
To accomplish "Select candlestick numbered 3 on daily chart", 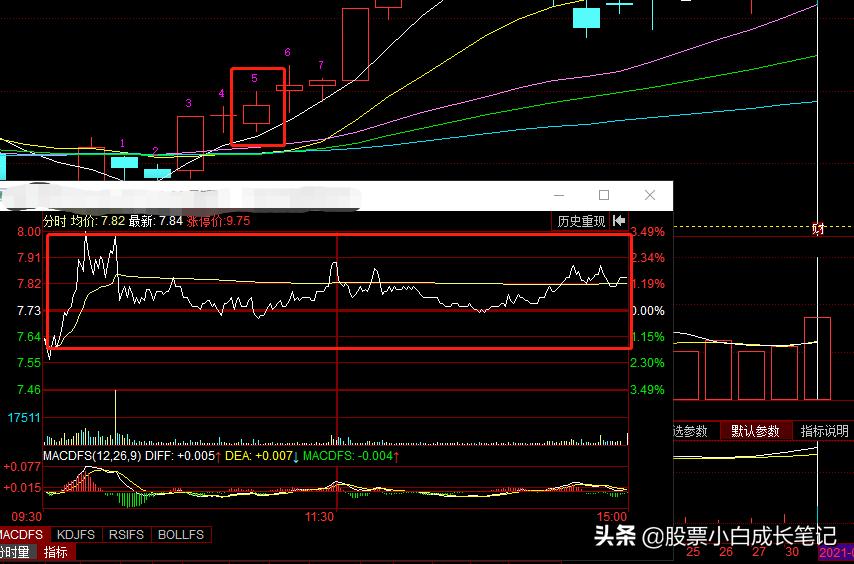I will (190, 144).
